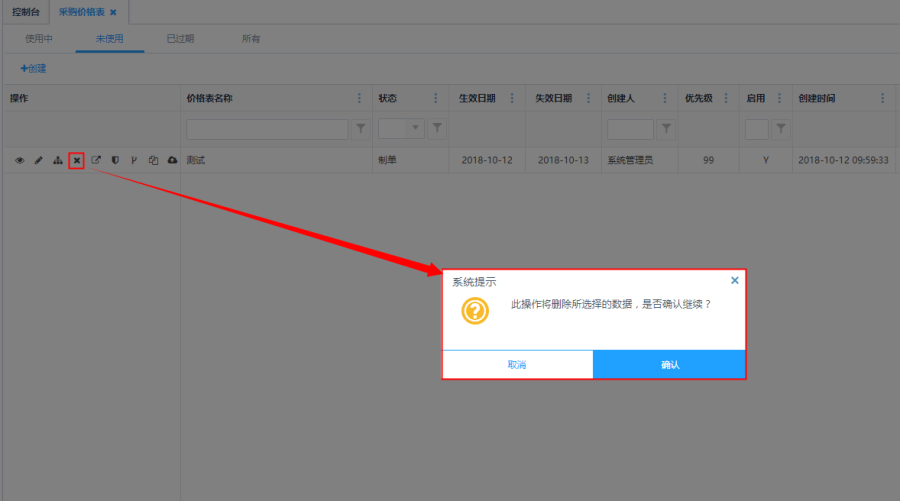Click the 创建人 filter input field
Image resolution: width=900 pixels, height=501 pixels.
(x=630, y=129)
